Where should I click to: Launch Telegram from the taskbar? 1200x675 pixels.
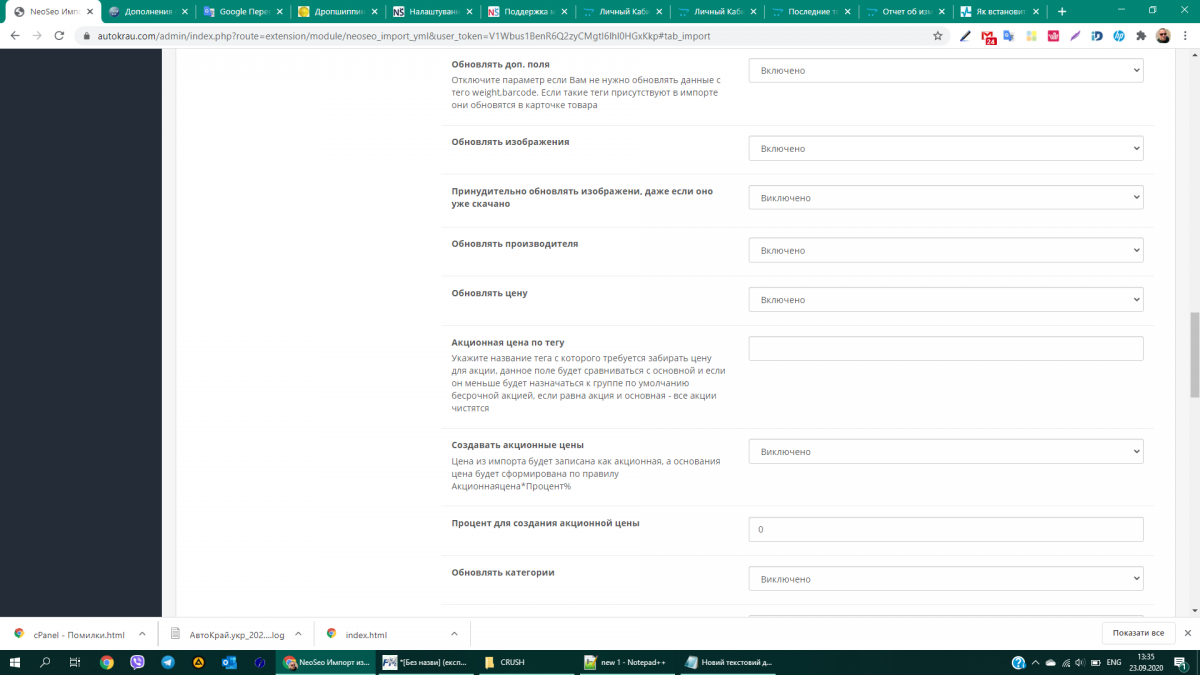click(168, 662)
